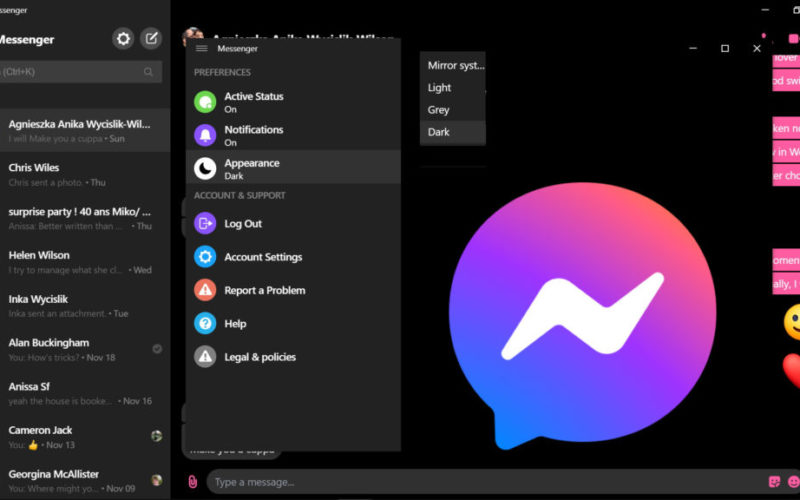Image resolution: width=800 pixels, height=500 pixels.
Task: Close the preferences window
Action: pyautogui.click(x=757, y=48)
